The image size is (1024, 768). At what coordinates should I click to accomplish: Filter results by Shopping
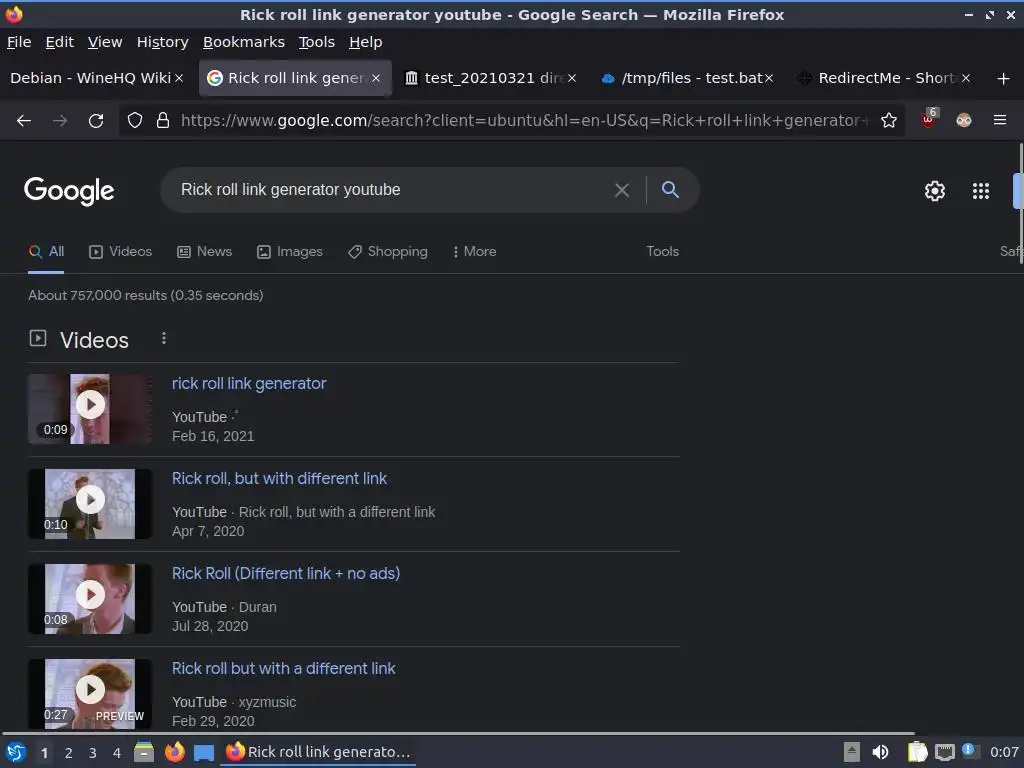point(387,251)
